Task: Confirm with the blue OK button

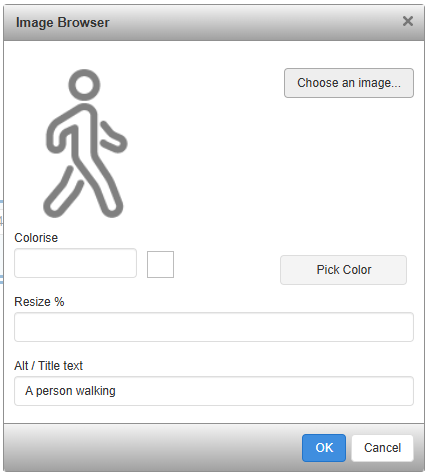Action: (x=324, y=448)
